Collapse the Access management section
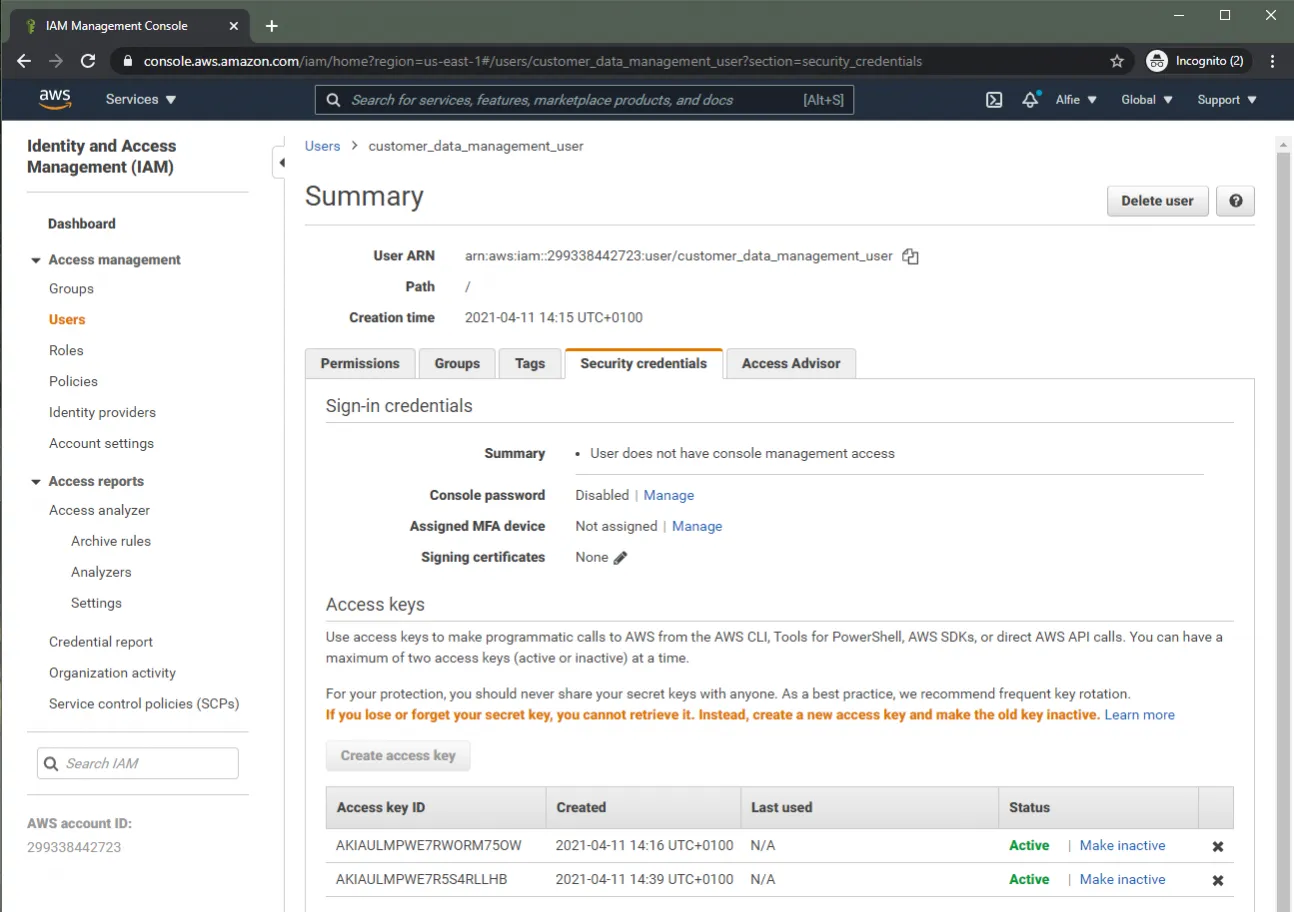This screenshot has width=1294, height=912. coord(37,260)
